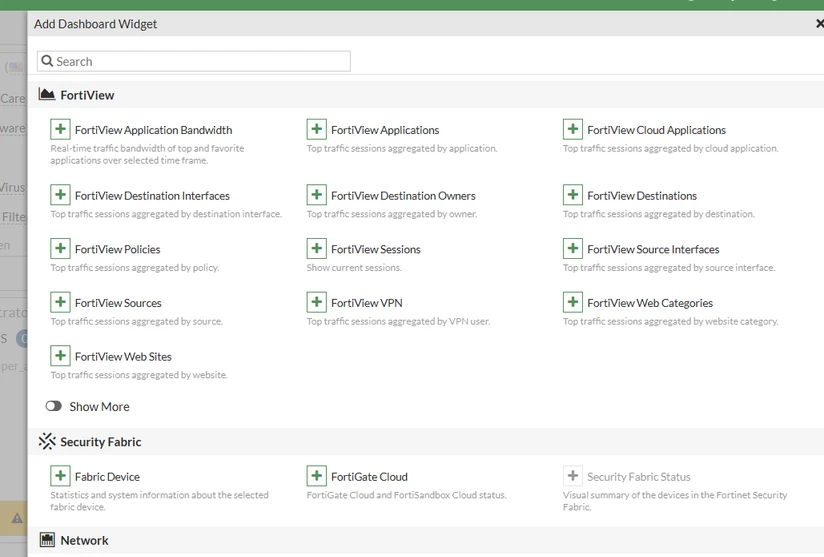Screen dimensions: 824x557
Task: Click the disabled Security Fabric Status plus icon
Action: [x=573, y=476]
